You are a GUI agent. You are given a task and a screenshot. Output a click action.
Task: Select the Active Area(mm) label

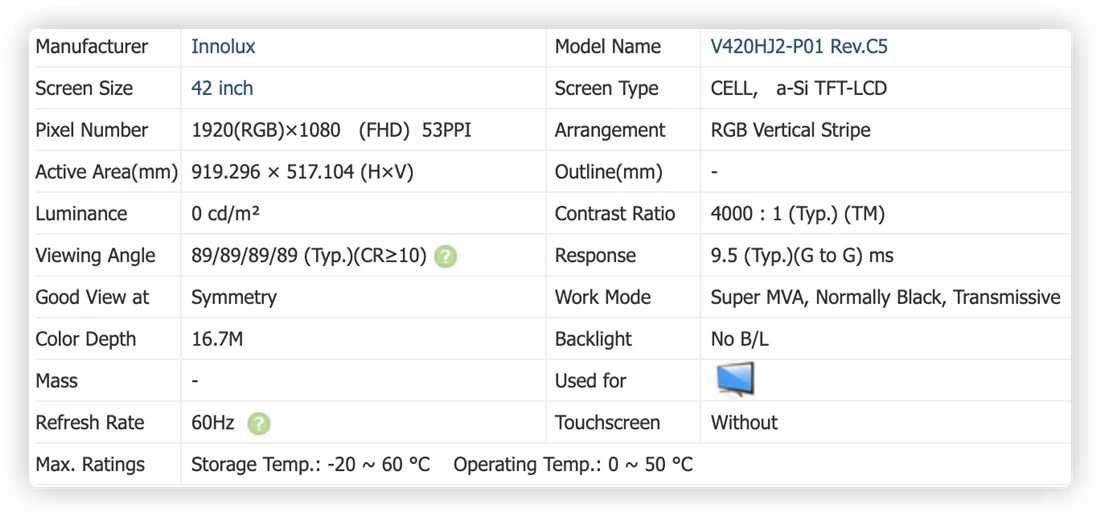tap(107, 172)
